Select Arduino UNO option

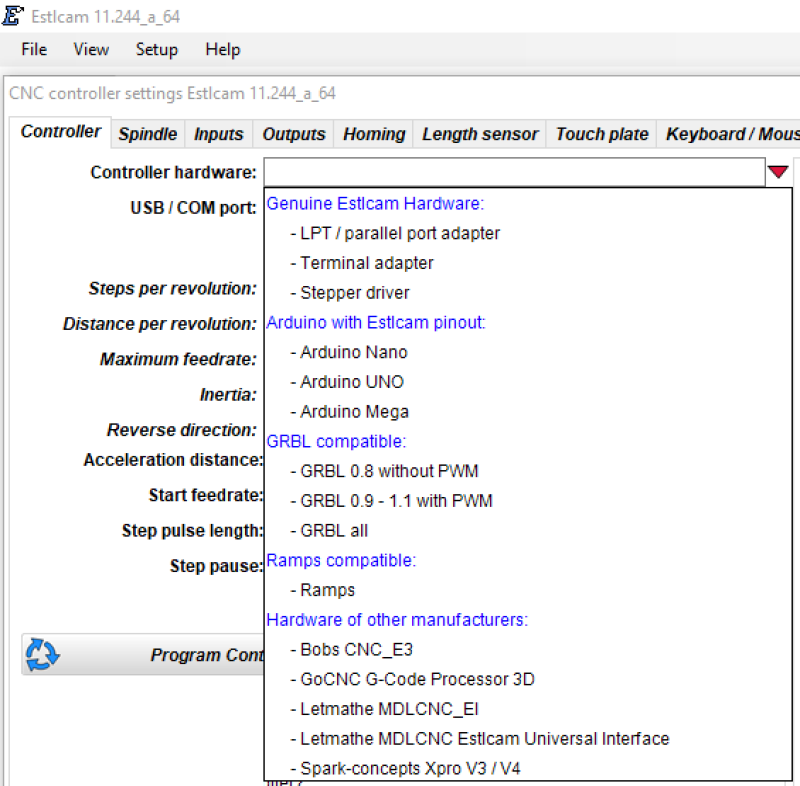point(528,382)
